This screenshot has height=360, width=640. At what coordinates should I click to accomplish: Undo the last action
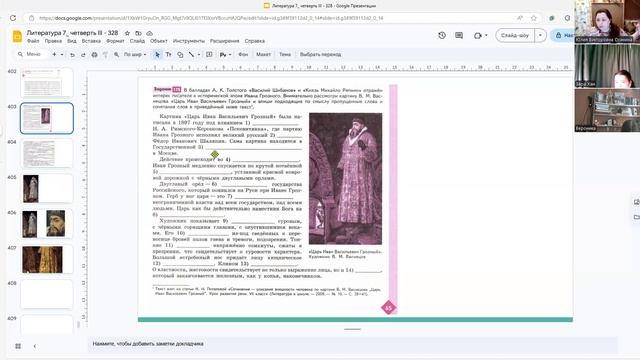pos(72,54)
